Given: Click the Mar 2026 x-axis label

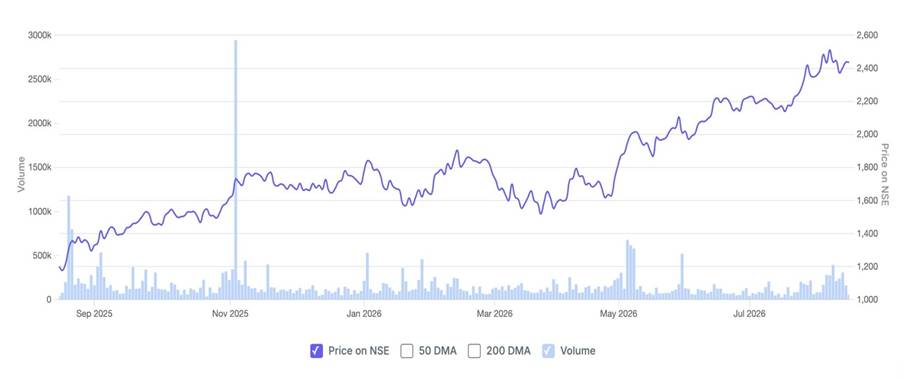Looking at the screenshot, I should 495,314.
